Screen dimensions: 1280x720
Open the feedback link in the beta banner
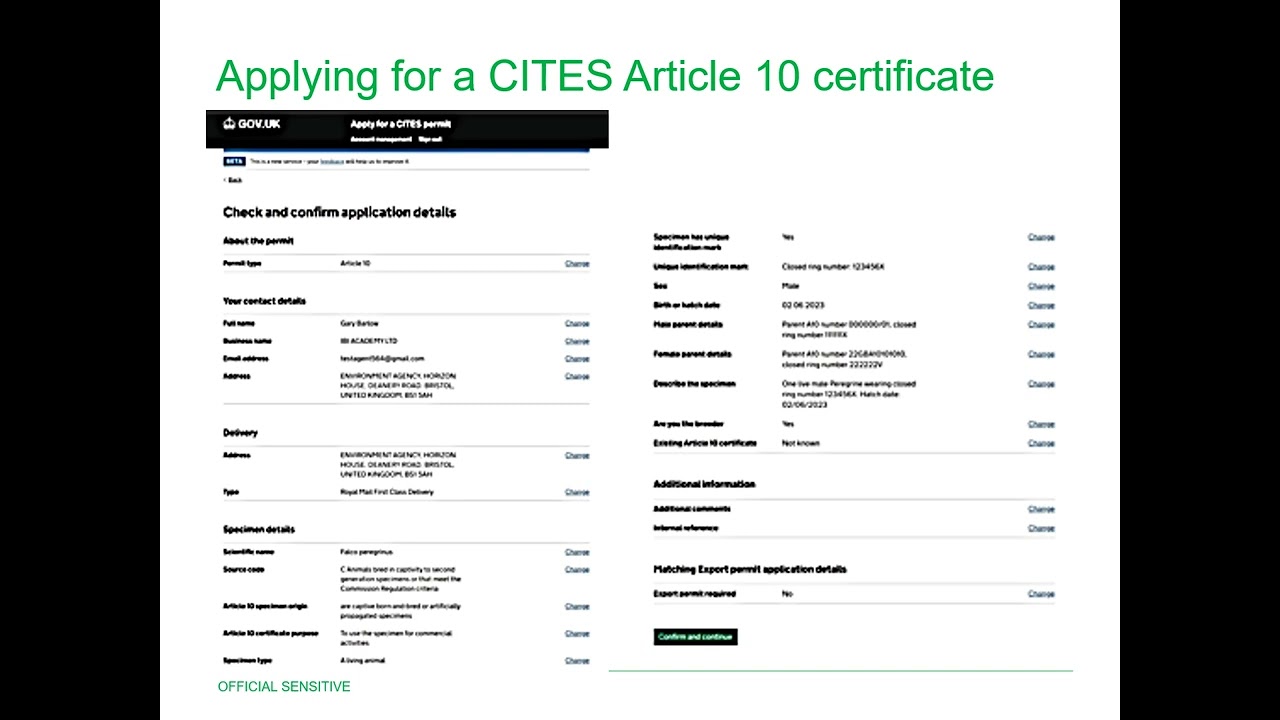pyautogui.click(x=332, y=161)
